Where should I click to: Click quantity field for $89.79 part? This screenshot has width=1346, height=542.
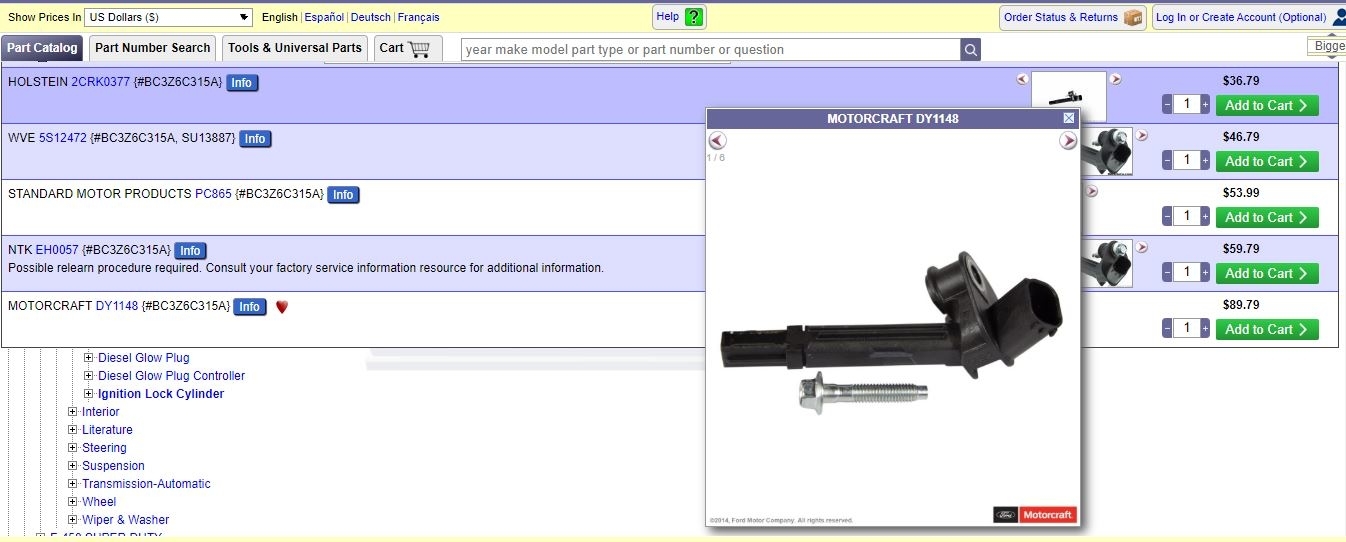[1186, 328]
